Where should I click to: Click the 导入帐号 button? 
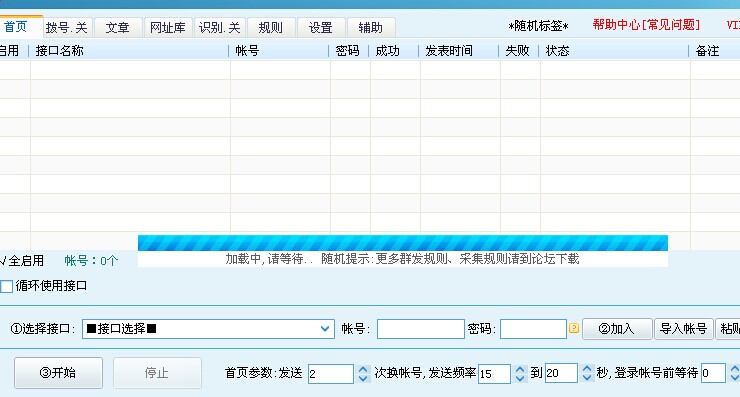click(x=683, y=329)
